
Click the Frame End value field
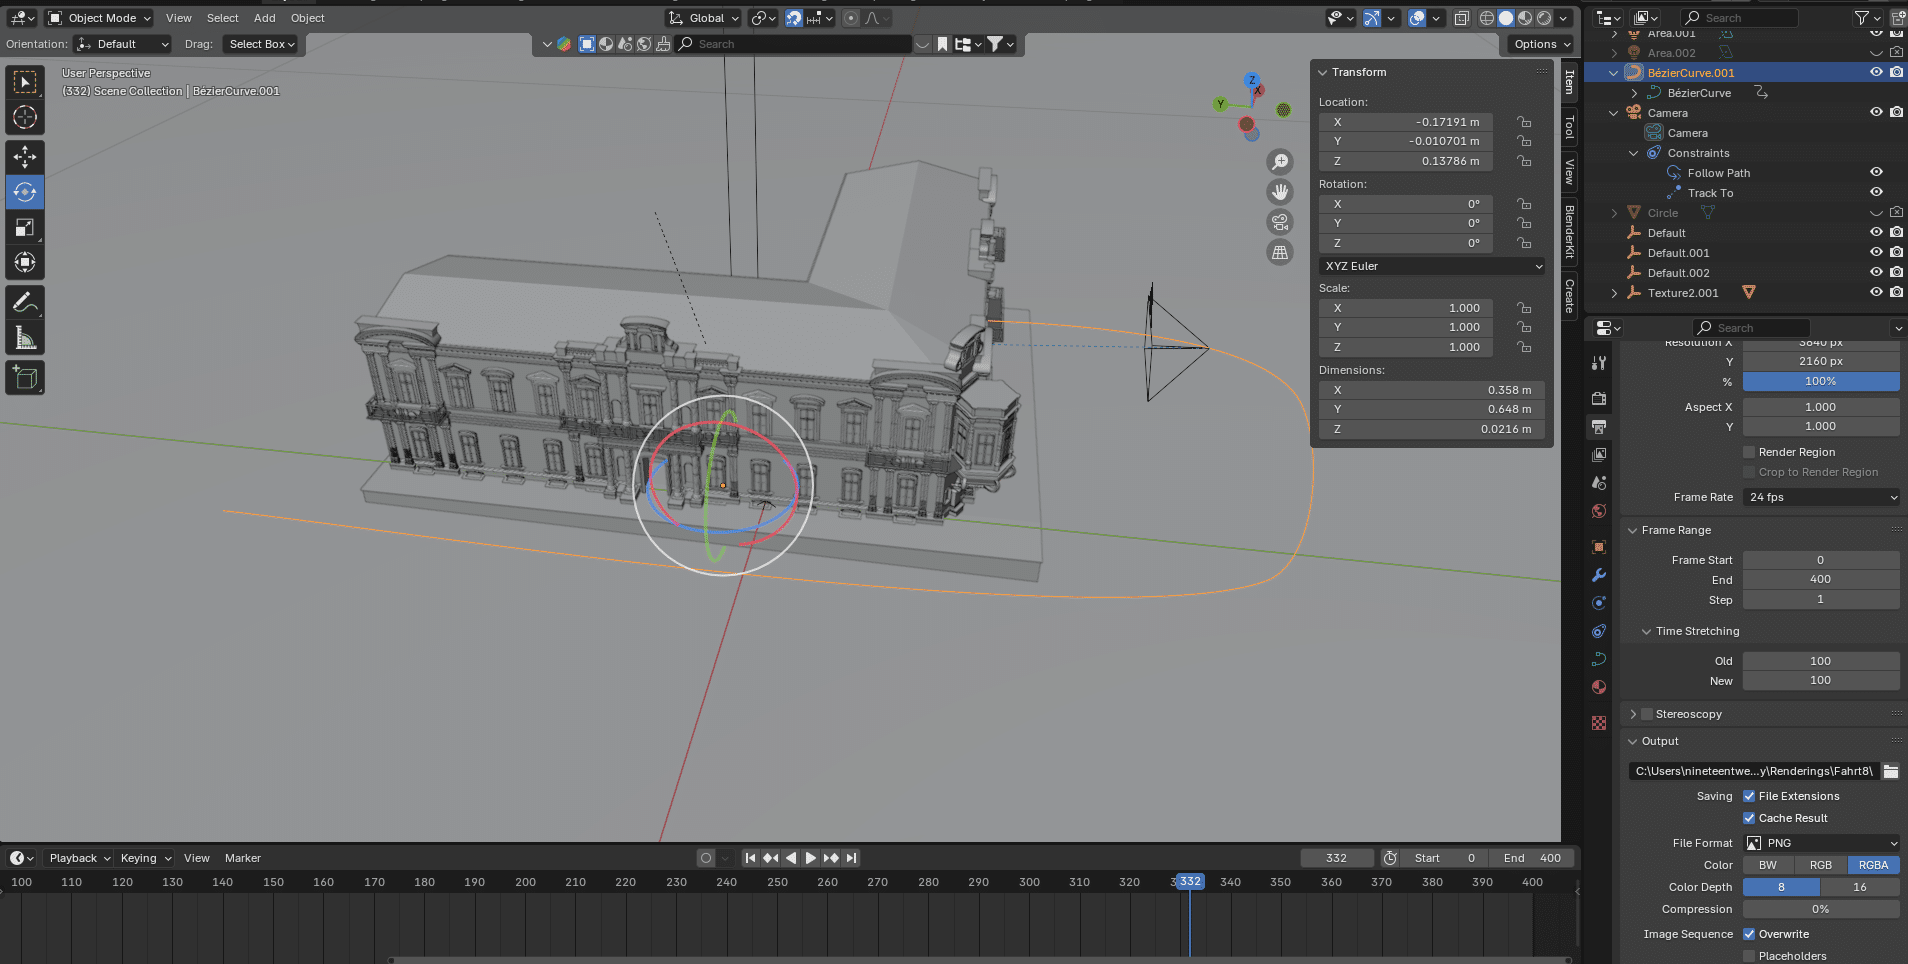pos(1820,579)
